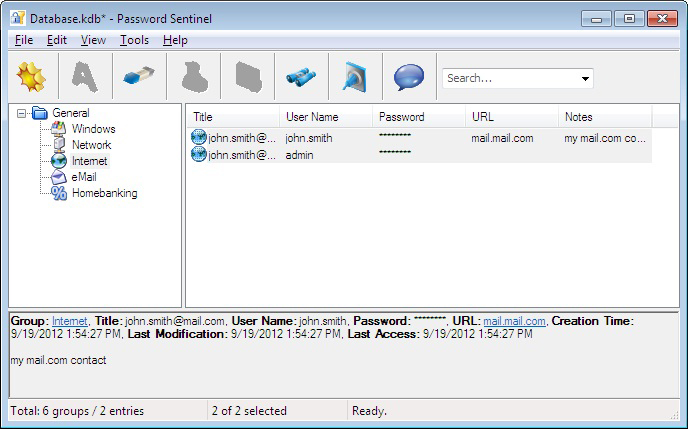Screen dimensions: 688x429
Task: Click the Internet globe icon in tree
Action: click(58, 161)
